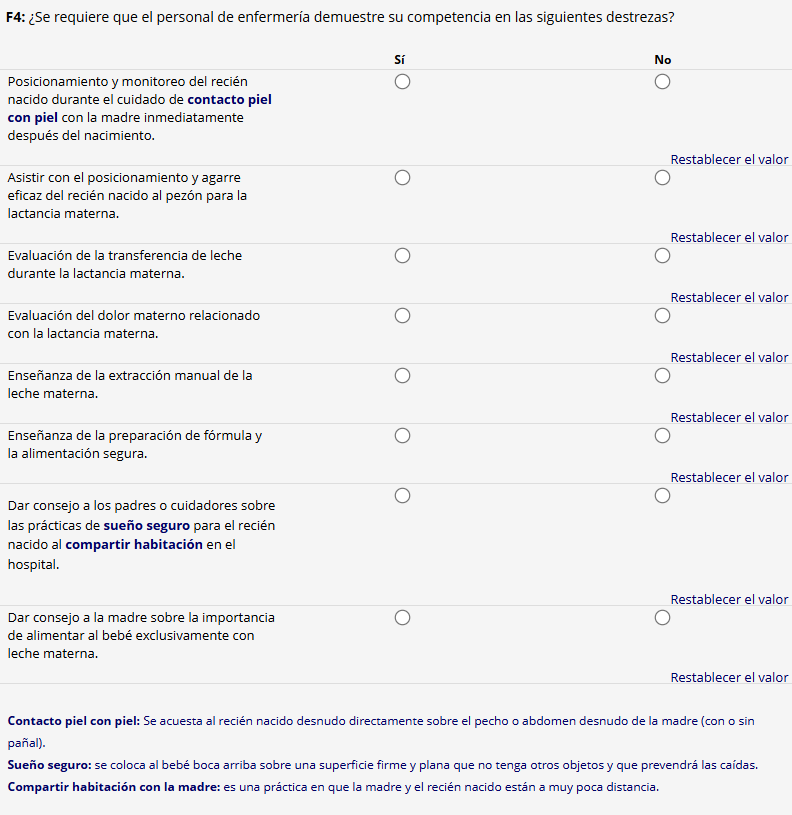Select Sí for contacto piel con piel positioning
This screenshot has height=815, width=792.
pyautogui.click(x=402, y=82)
